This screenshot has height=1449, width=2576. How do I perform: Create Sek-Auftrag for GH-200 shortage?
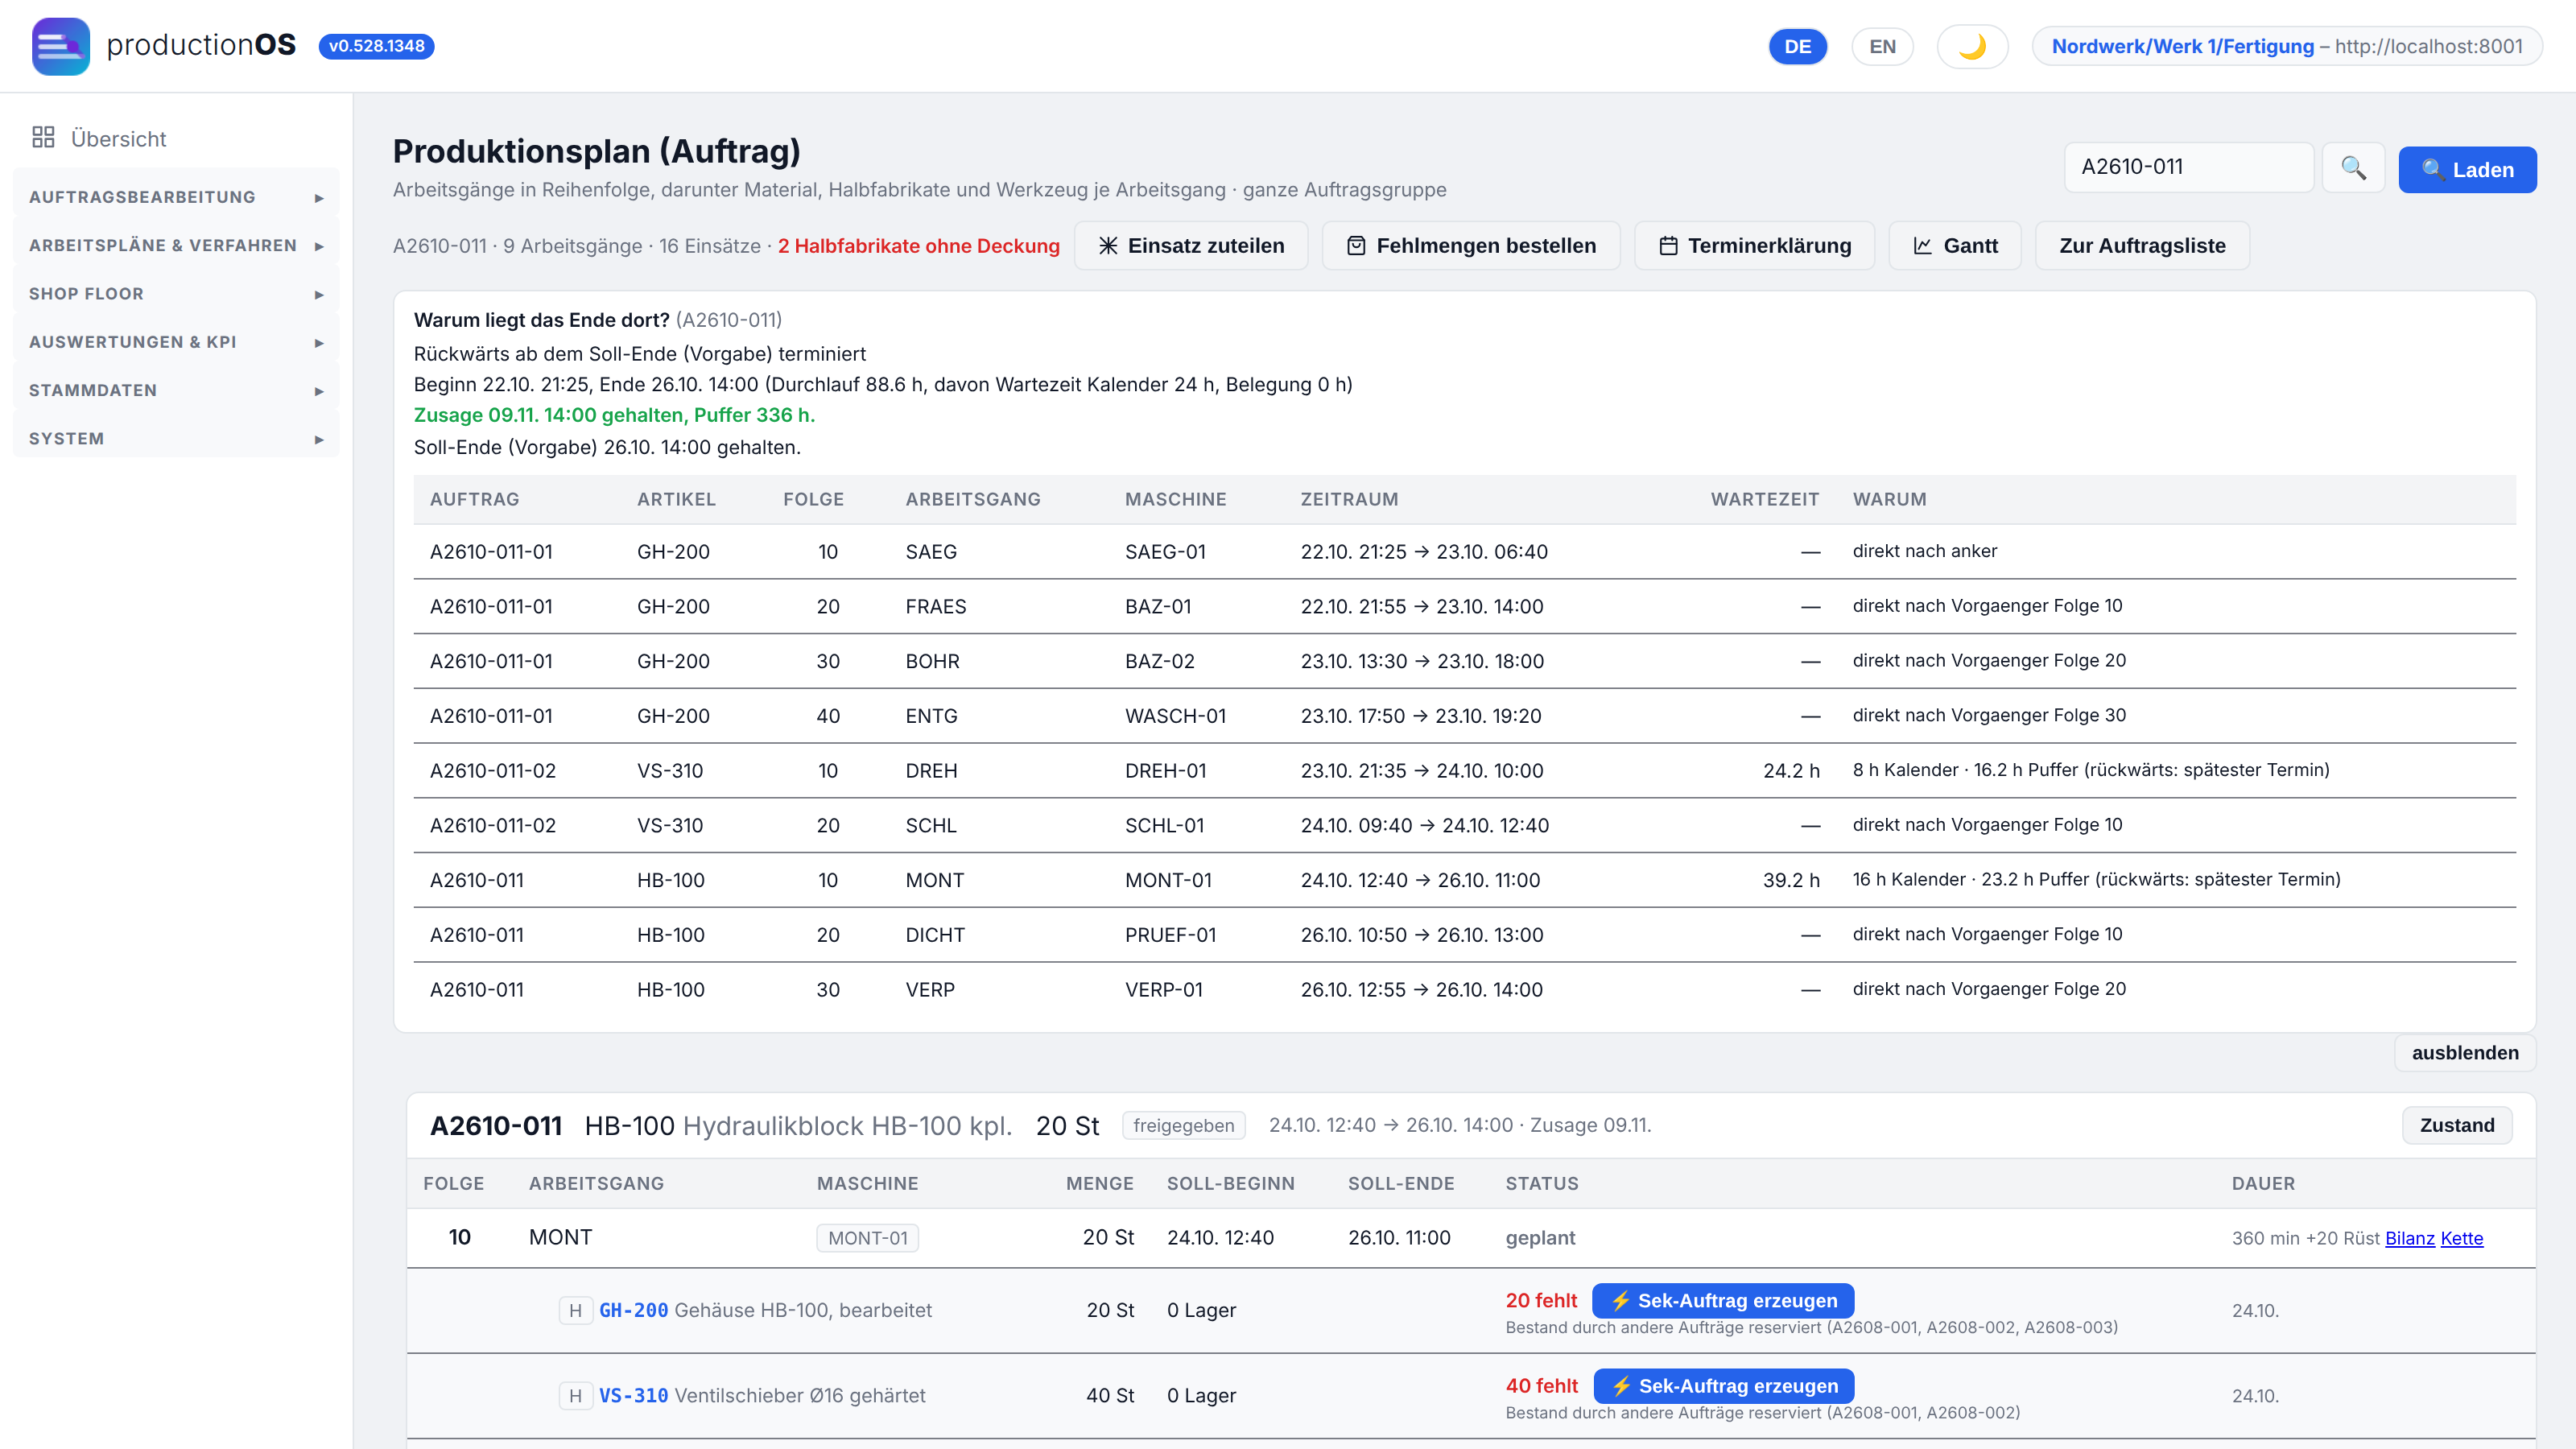[x=1722, y=1300]
